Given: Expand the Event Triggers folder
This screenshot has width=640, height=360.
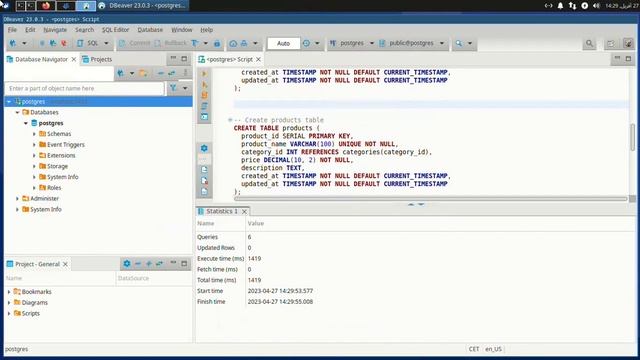Looking at the screenshot, I should pos(34,144).
